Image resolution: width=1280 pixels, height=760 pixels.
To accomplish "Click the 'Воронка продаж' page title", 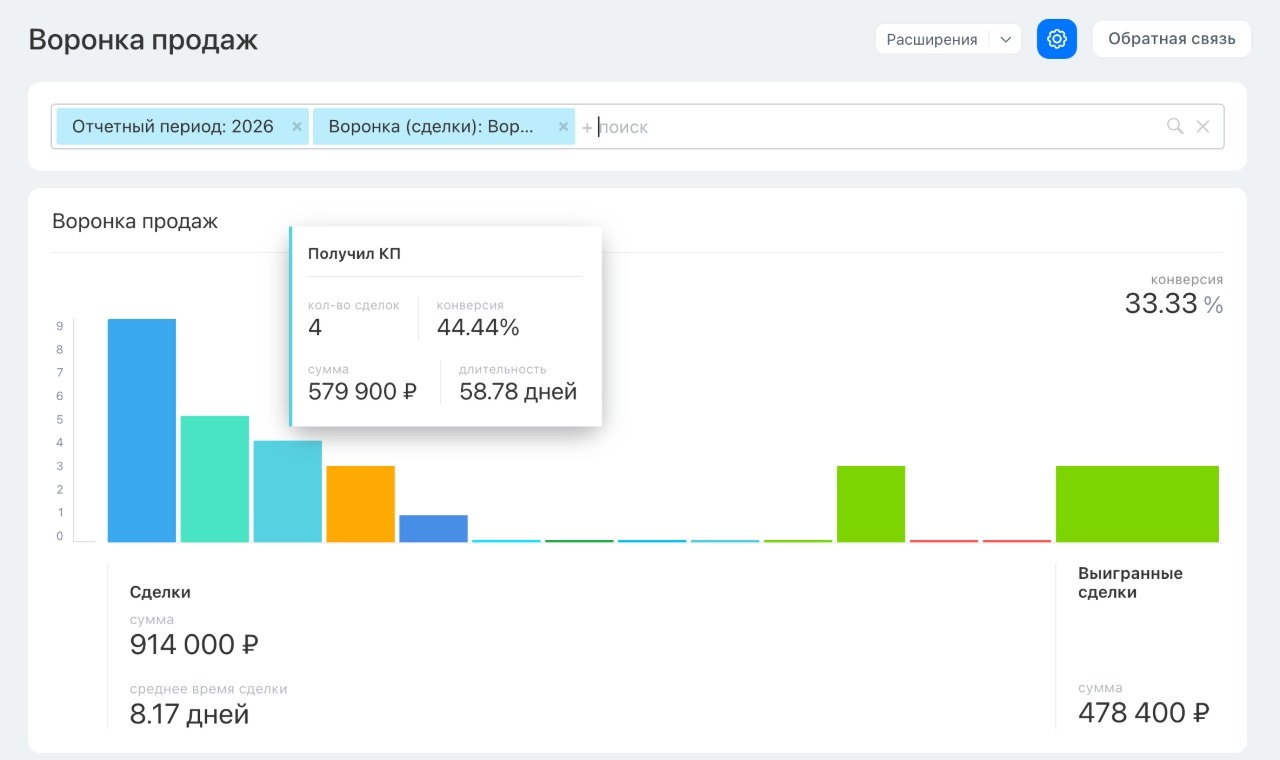I will (x=143, y=40).
